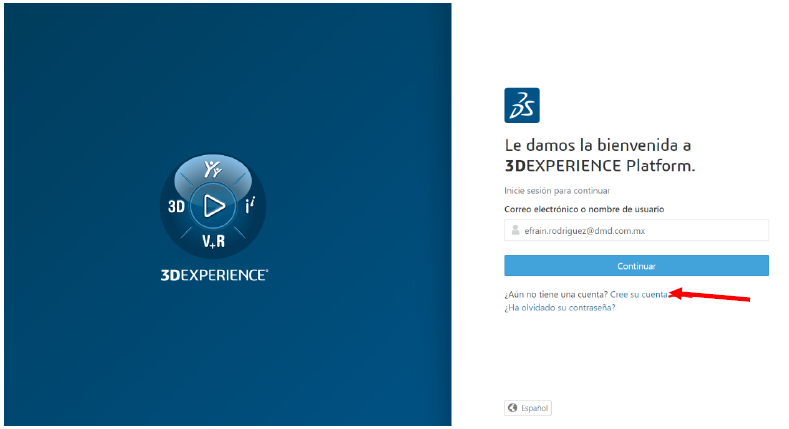
Task: Click the 3DEXPERIENCE wordmark below the compass
Action: click(x=214, y=275)
